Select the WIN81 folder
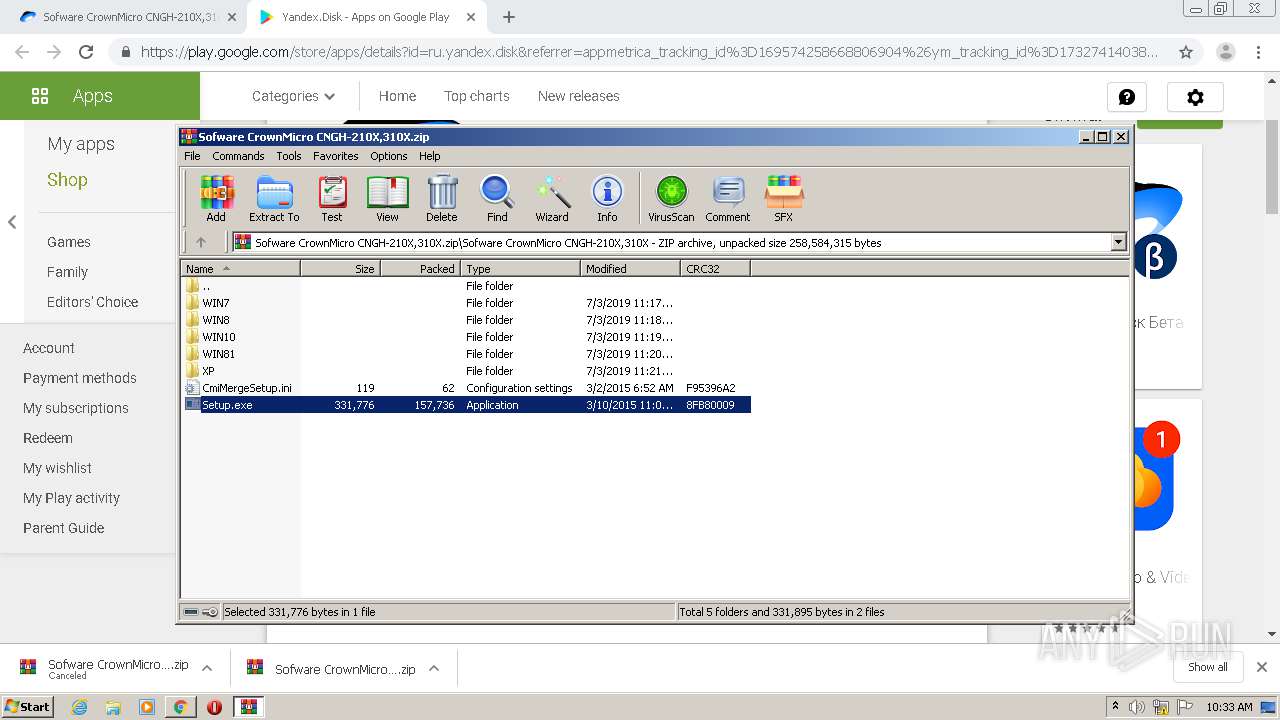This screenshot has width=1280, height=720. [x=466, y=354]
